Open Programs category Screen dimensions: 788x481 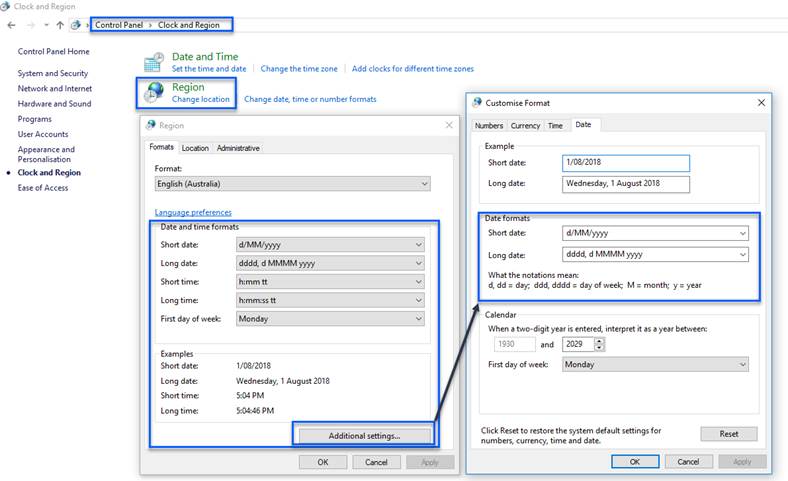coord(35,119)
